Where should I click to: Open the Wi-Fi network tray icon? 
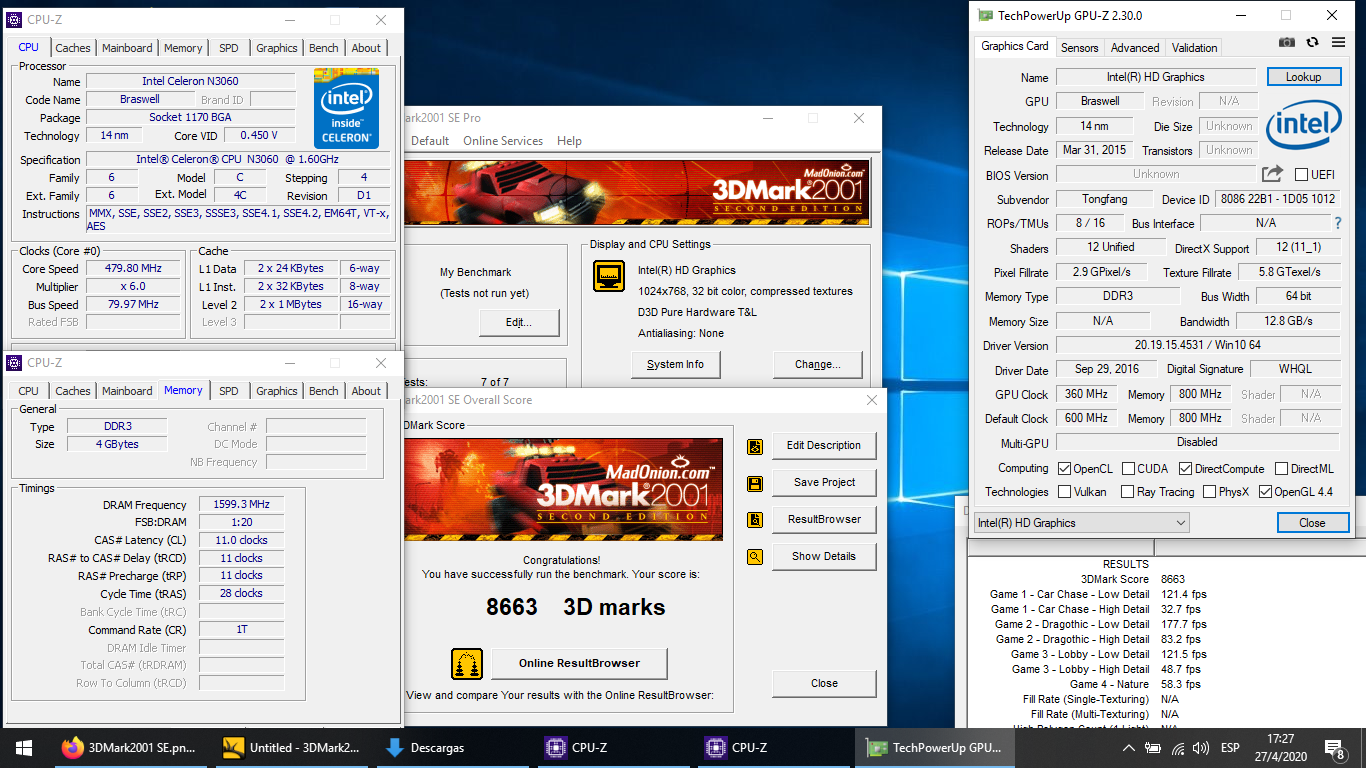[1177, 747]
